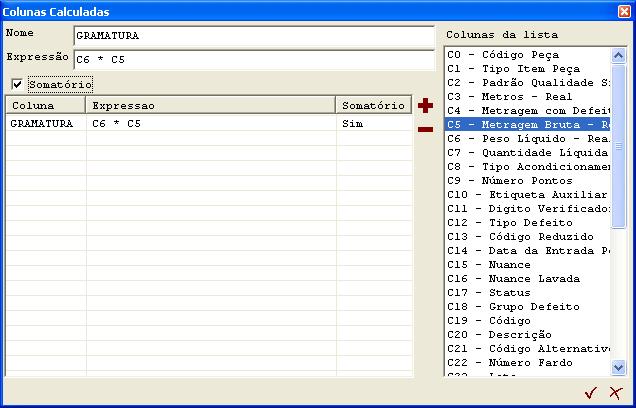The height and width of the screenshot is (408, 636).
Task: Click the Expressao column header
Action: click(210, 105)
